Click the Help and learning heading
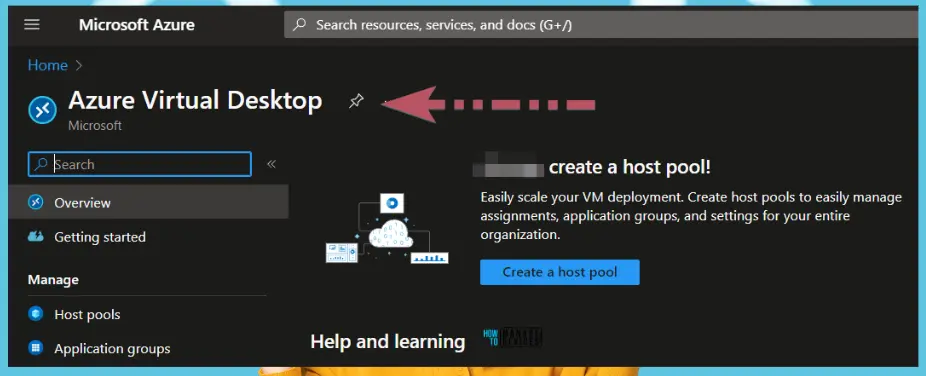The height and width of the screenshot is (376, 926). [x=387, y=341]
